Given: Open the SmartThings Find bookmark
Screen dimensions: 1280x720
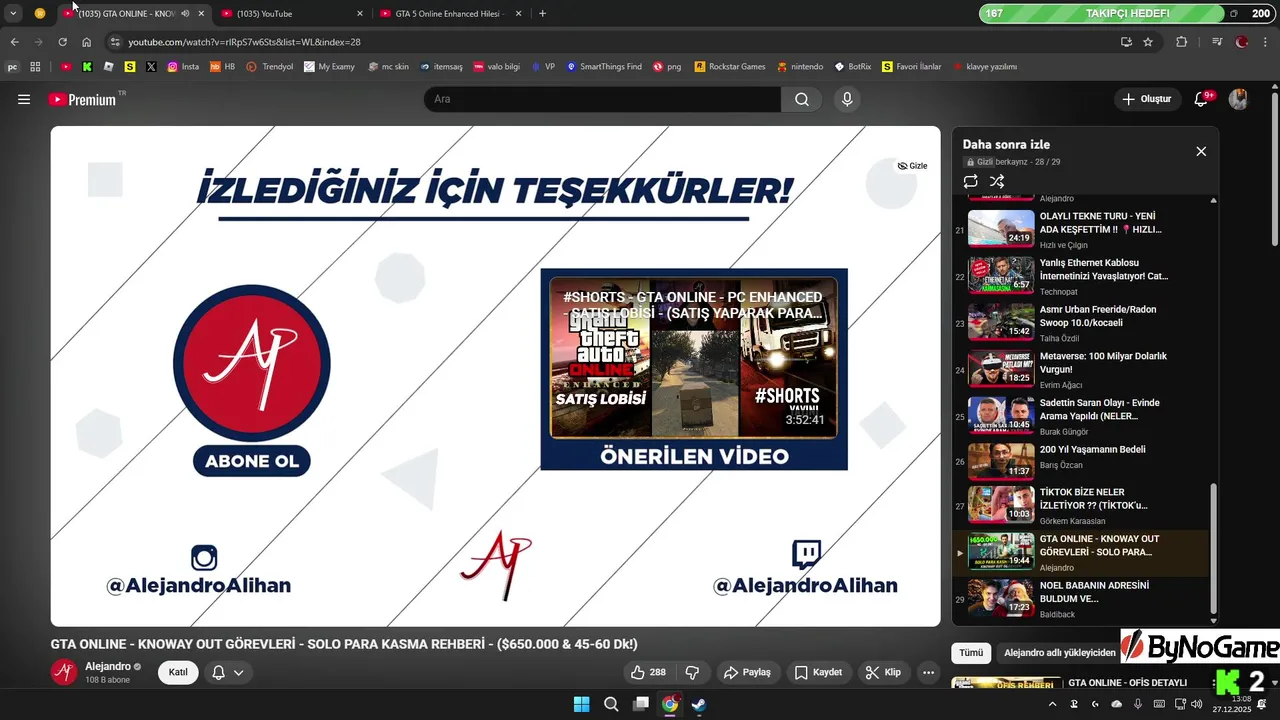Looking at the screenshot, I should point(603,67).
